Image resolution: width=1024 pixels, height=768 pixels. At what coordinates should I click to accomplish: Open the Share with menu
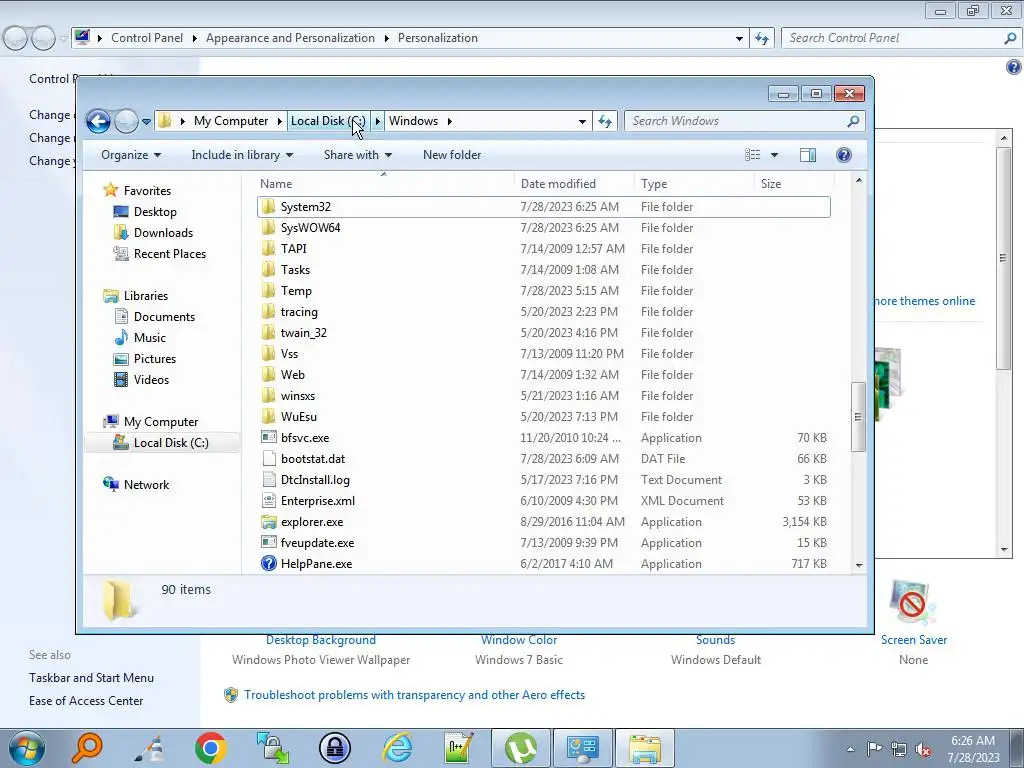[358, 155]
